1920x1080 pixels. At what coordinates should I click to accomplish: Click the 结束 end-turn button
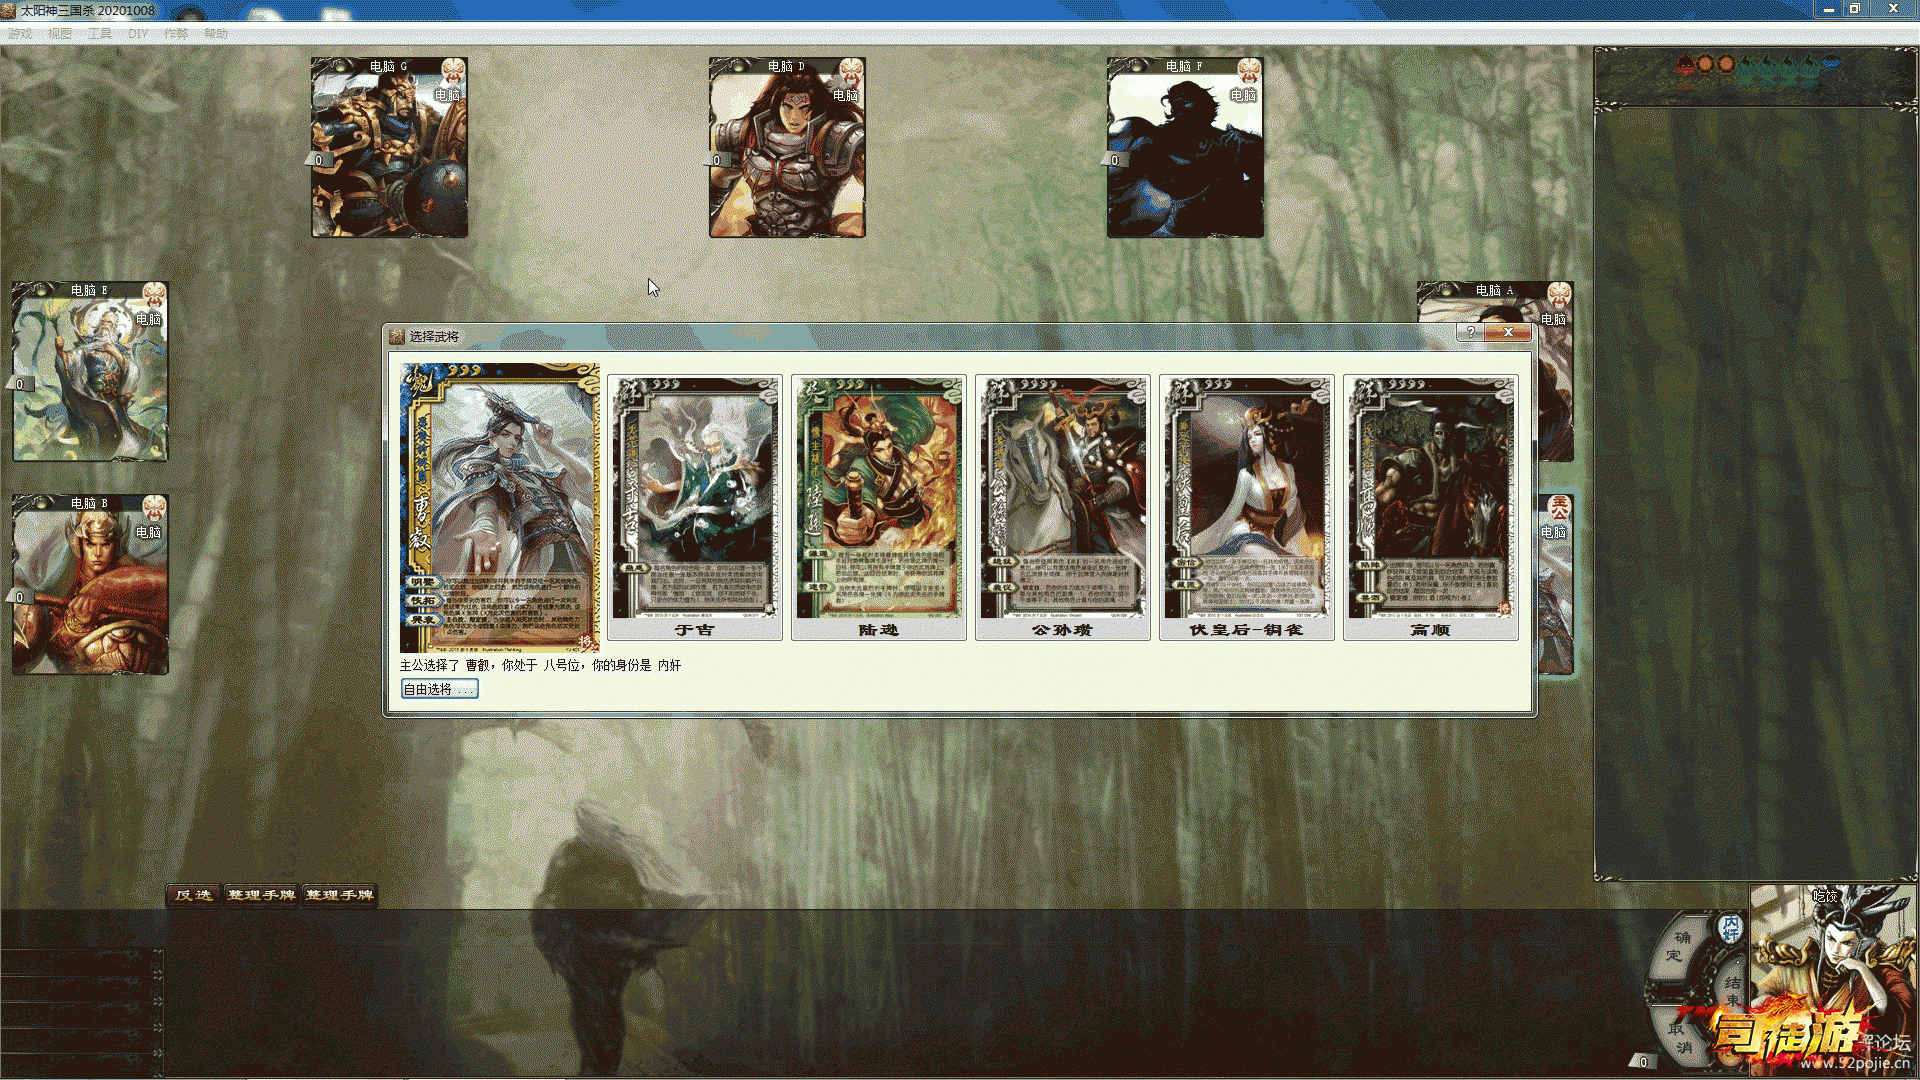1732,990
